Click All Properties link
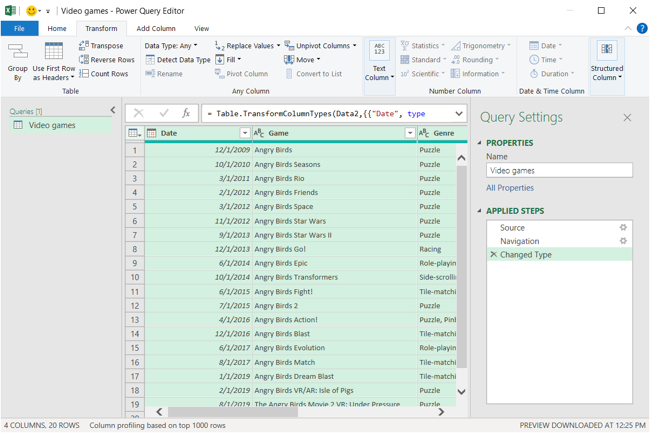 point(510,188)
